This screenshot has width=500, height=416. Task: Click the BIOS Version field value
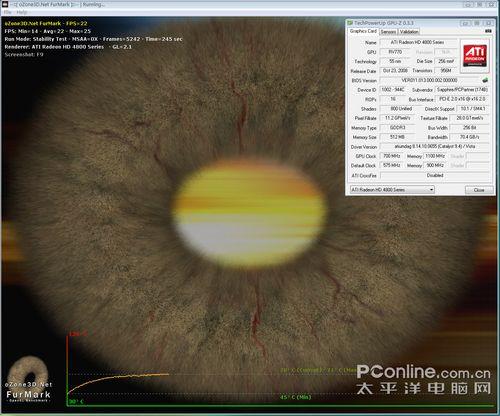click(429, 80)
